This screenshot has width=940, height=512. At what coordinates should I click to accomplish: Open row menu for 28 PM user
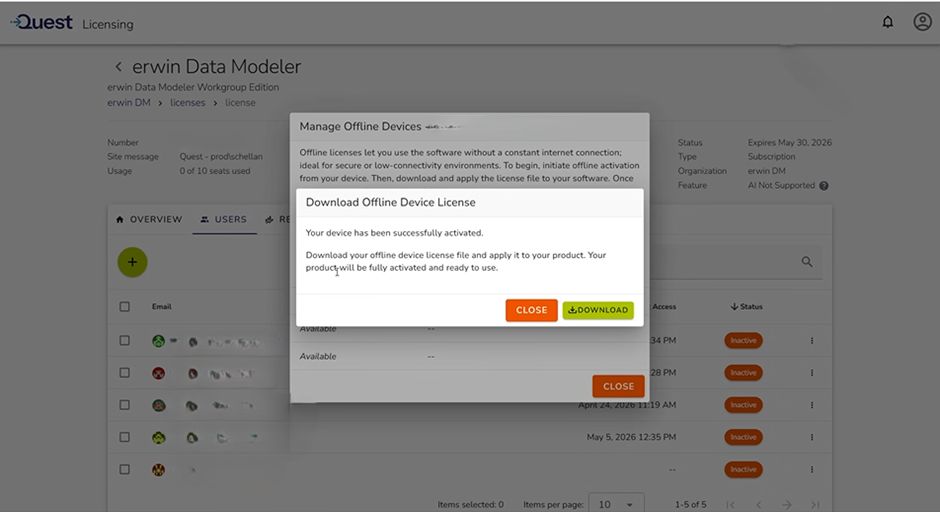[812, 373]
